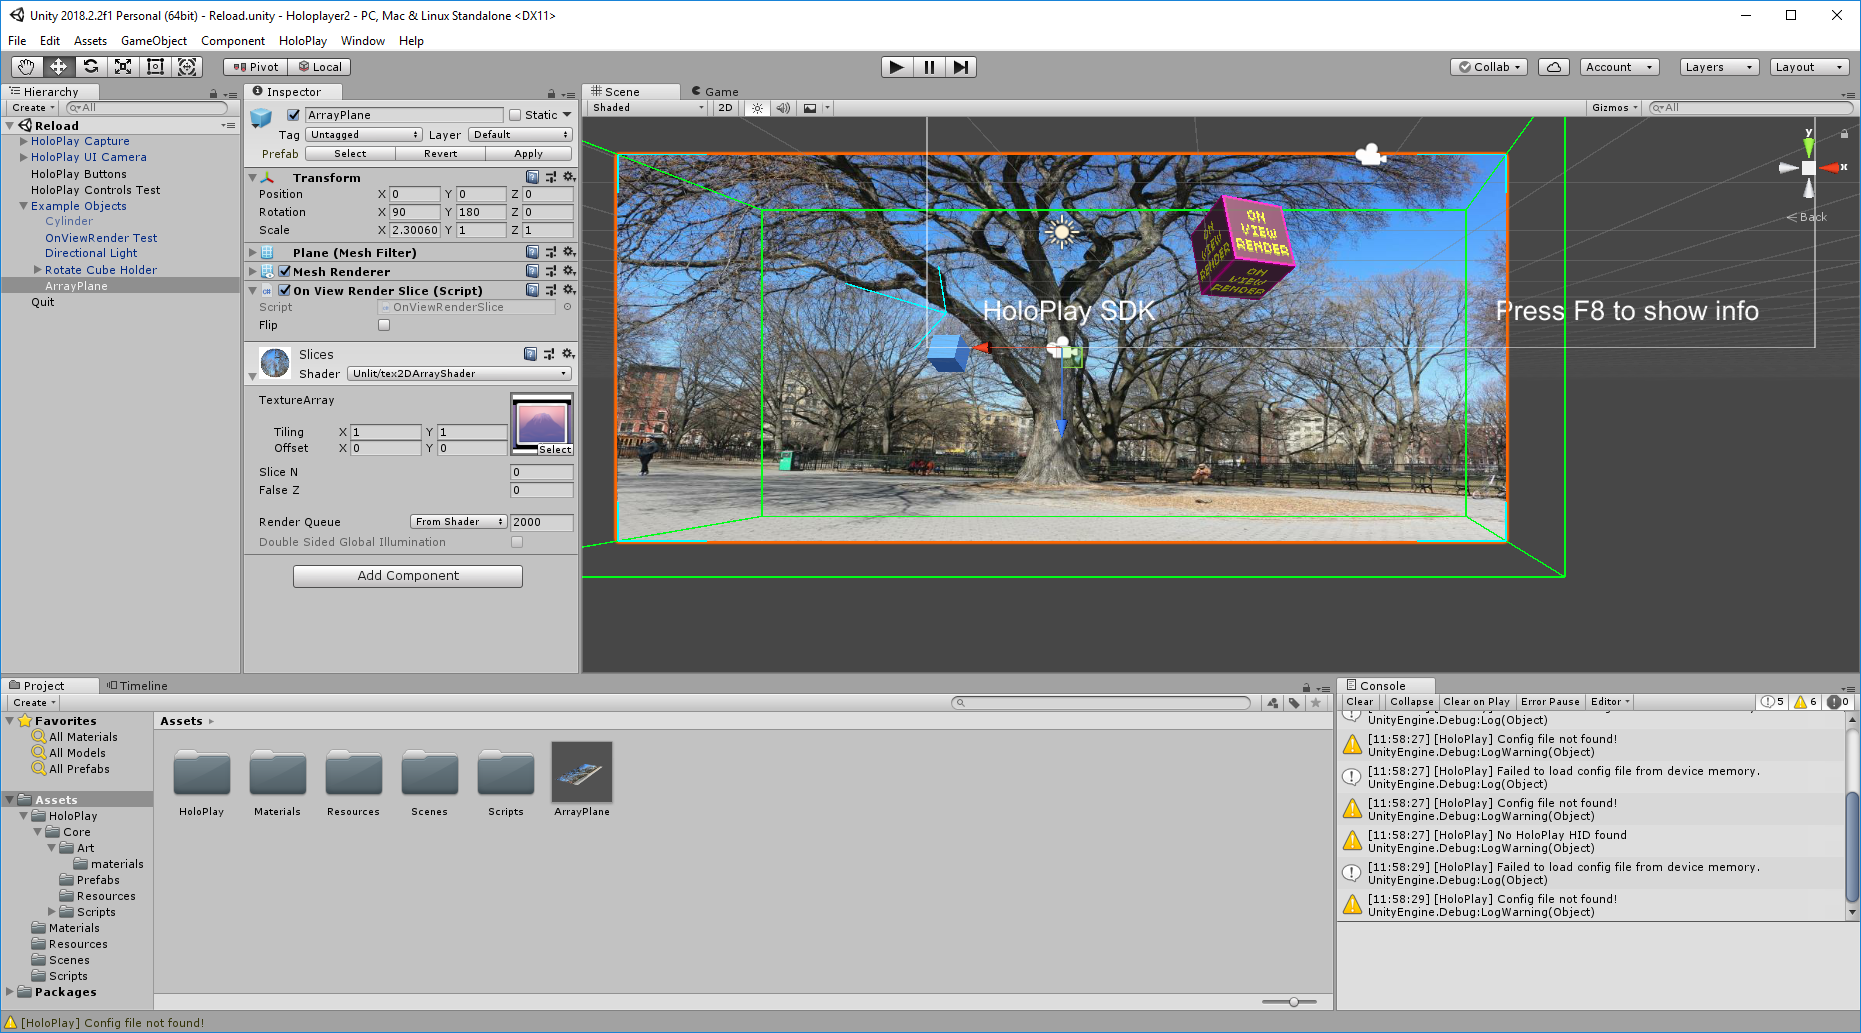Open the Layers dropdown

coord(1719,67)
